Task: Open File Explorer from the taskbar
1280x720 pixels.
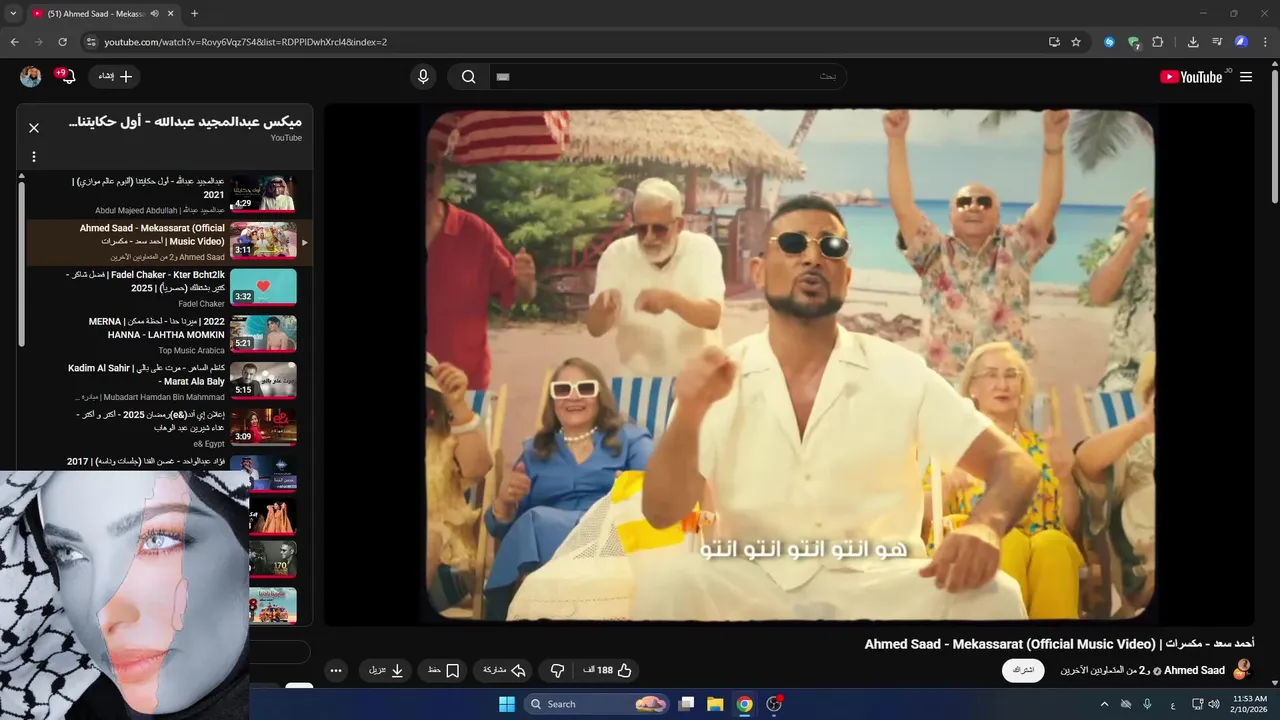Action: coord(715,704)
